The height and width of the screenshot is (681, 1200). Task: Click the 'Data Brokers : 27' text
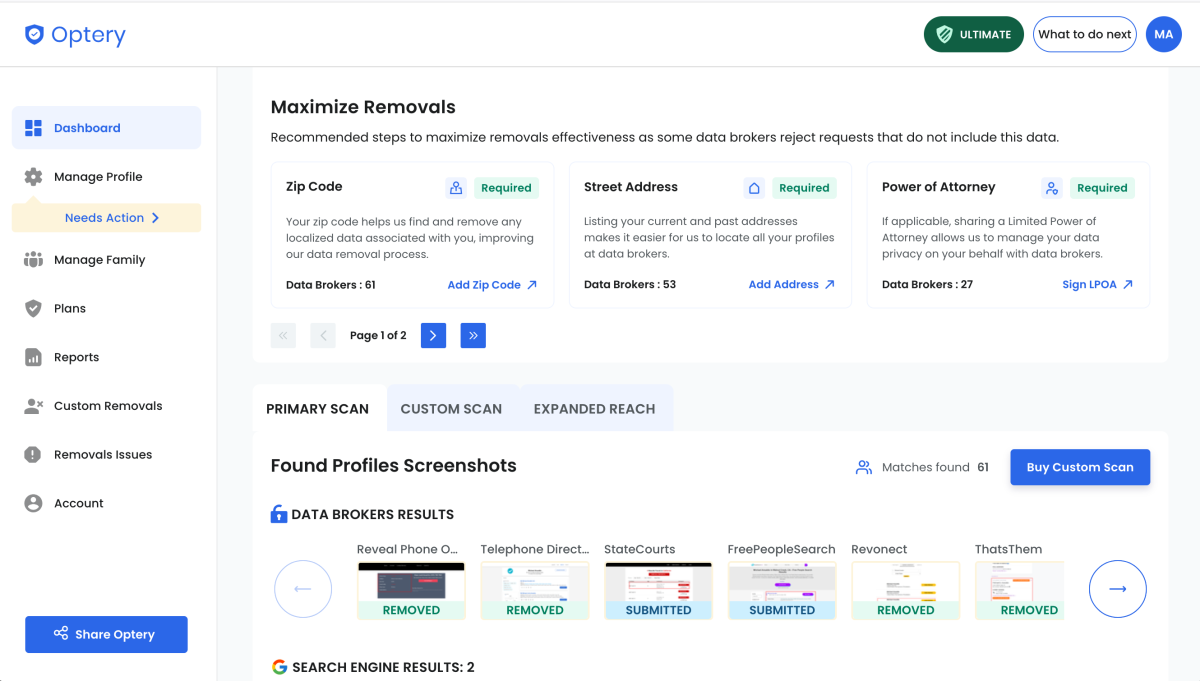pyautogui.click(x=927, y=285)
